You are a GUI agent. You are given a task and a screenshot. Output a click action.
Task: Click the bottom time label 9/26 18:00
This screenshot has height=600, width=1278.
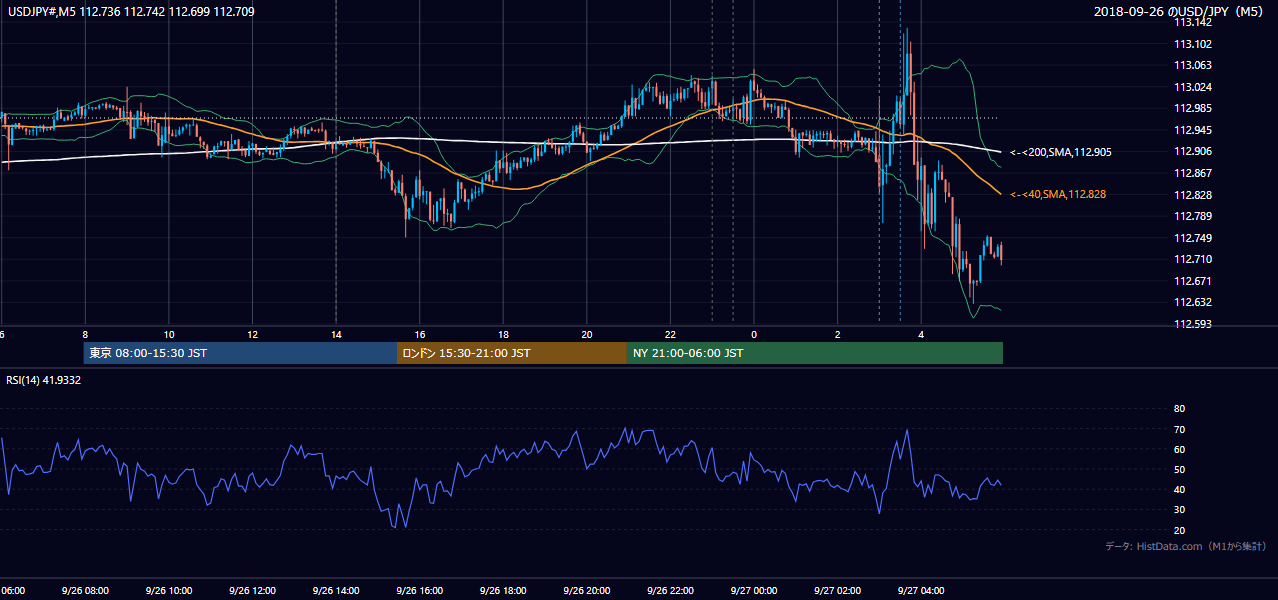point(502,591)
